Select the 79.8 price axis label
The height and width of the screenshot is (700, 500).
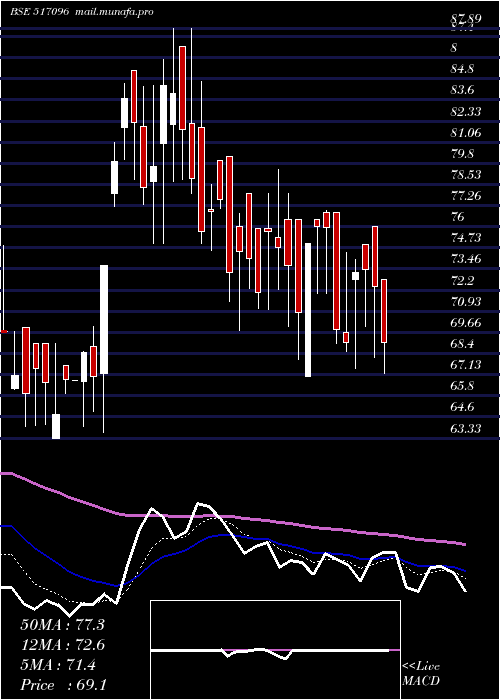(462, 154)
